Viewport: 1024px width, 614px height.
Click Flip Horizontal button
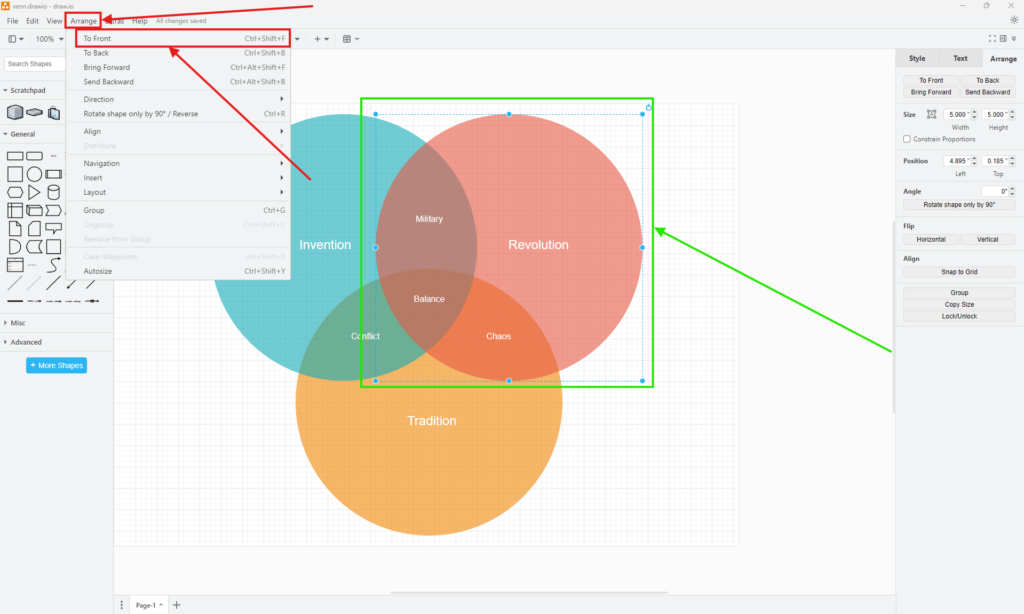click(x=931, y=240)
